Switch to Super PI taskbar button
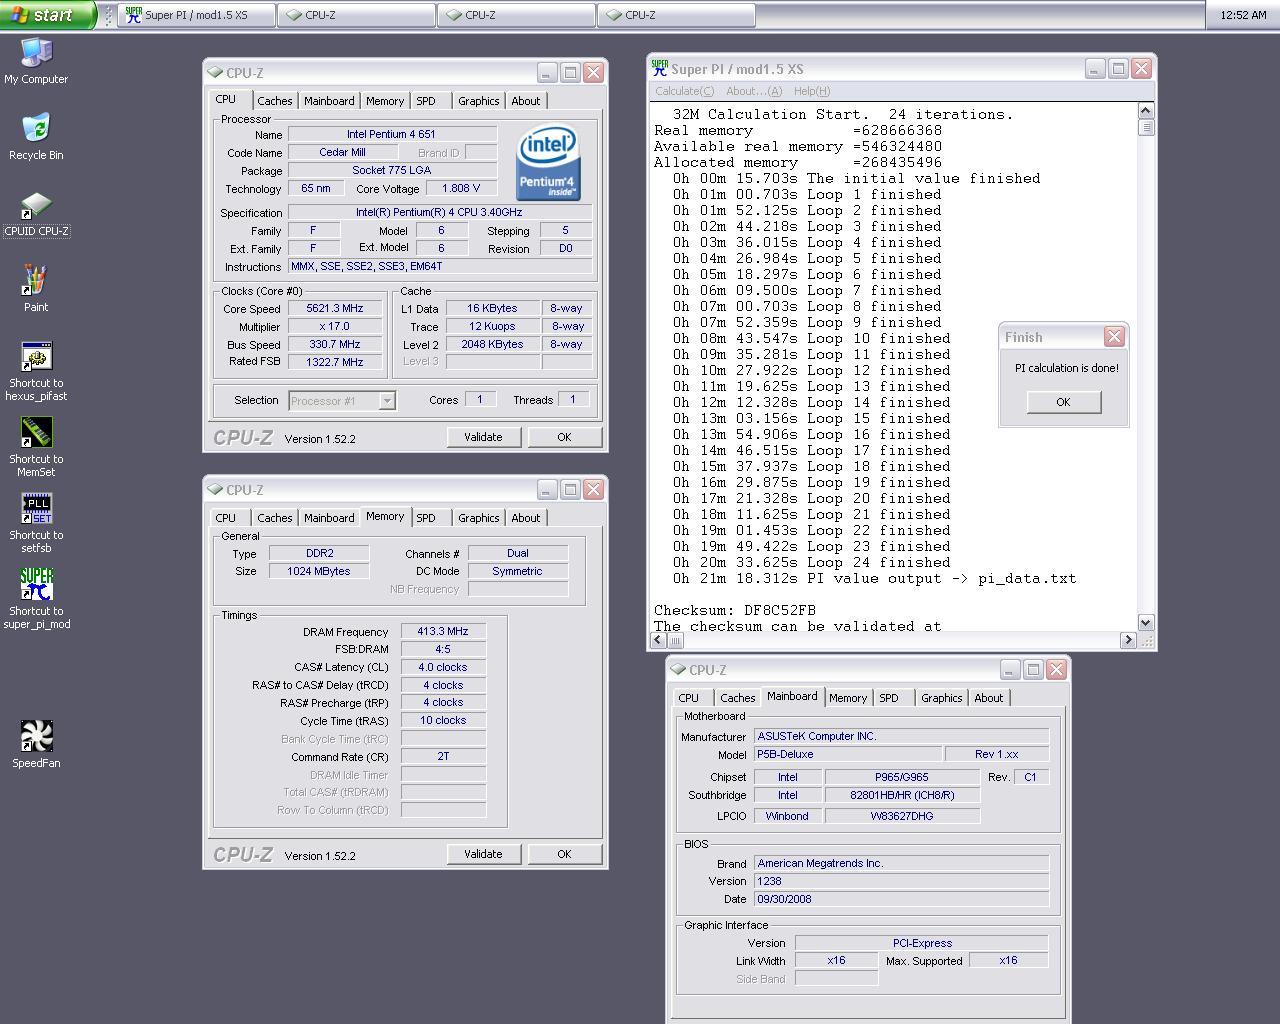1280x1024 pixels. (197, 15)
